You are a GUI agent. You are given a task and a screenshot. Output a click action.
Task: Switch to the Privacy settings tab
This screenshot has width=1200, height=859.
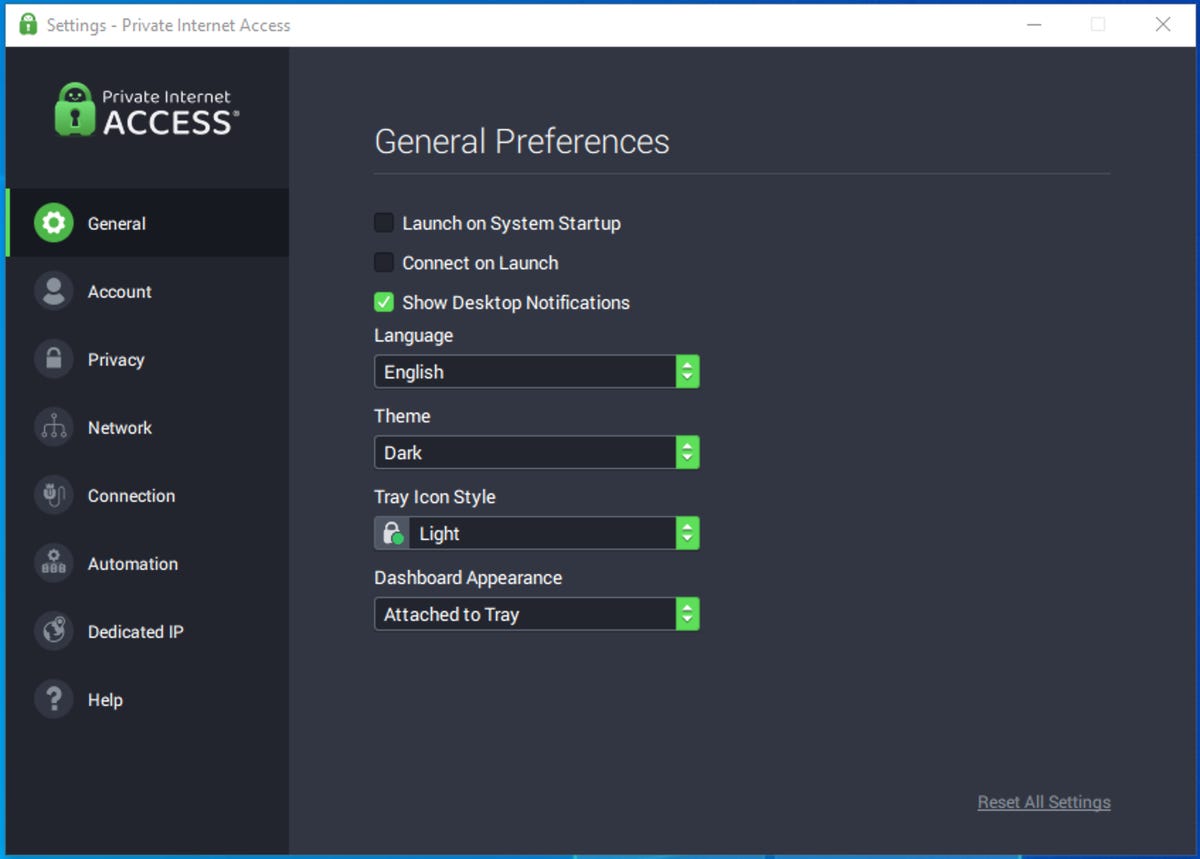(x=148, y=359)
